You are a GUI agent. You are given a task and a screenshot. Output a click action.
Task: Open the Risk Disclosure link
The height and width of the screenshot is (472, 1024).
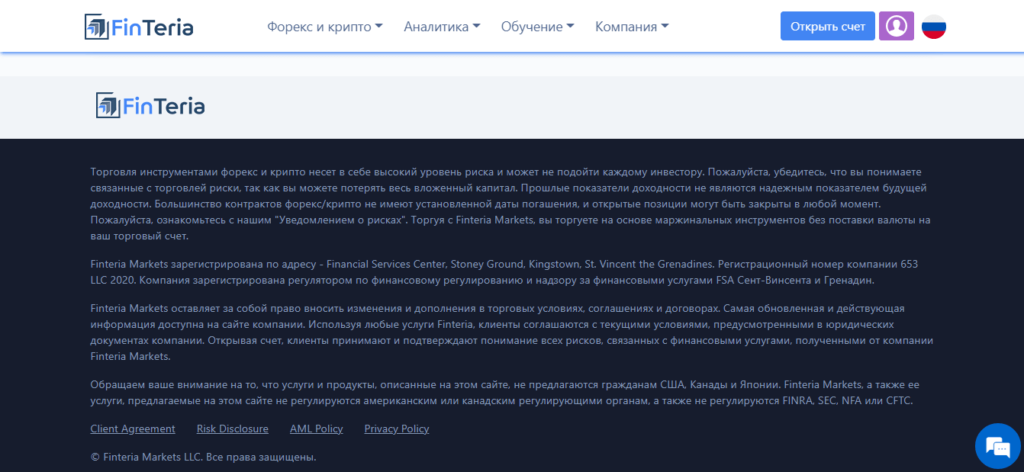click(x=232, y=429)
